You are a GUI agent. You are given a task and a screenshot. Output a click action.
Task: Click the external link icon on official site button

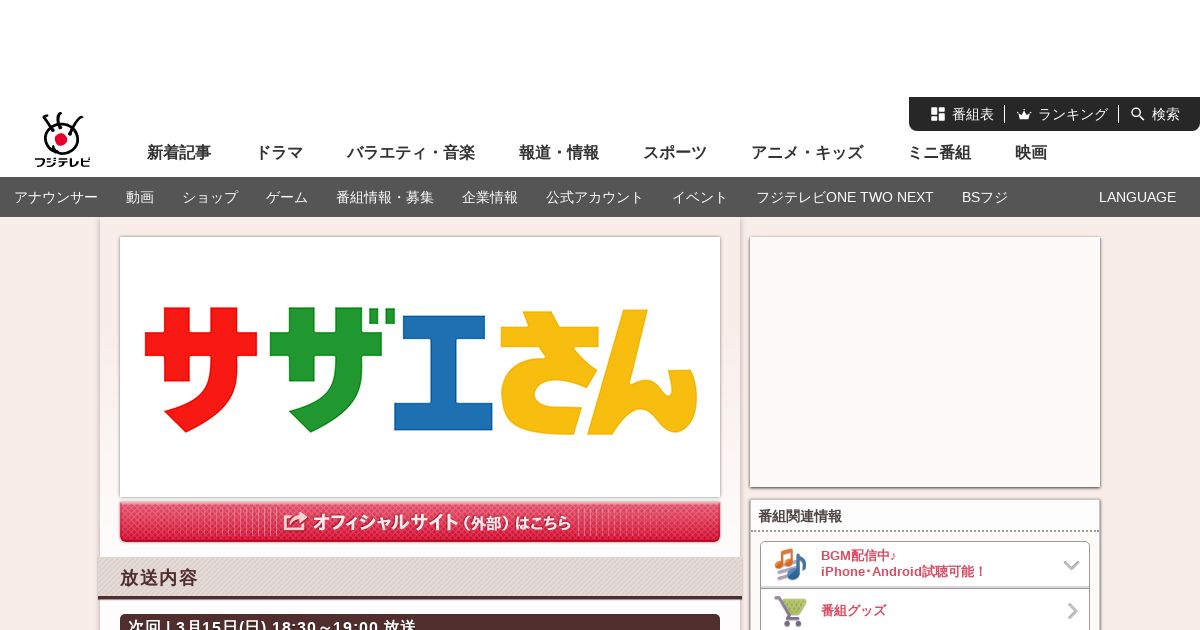point(295,522)
